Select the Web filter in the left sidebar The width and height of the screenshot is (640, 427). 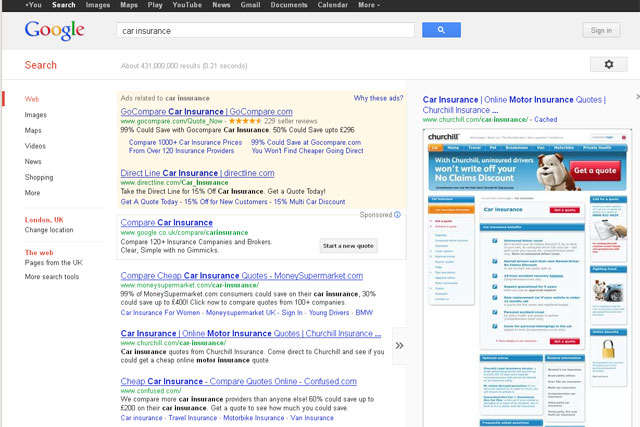coord(32,99)
